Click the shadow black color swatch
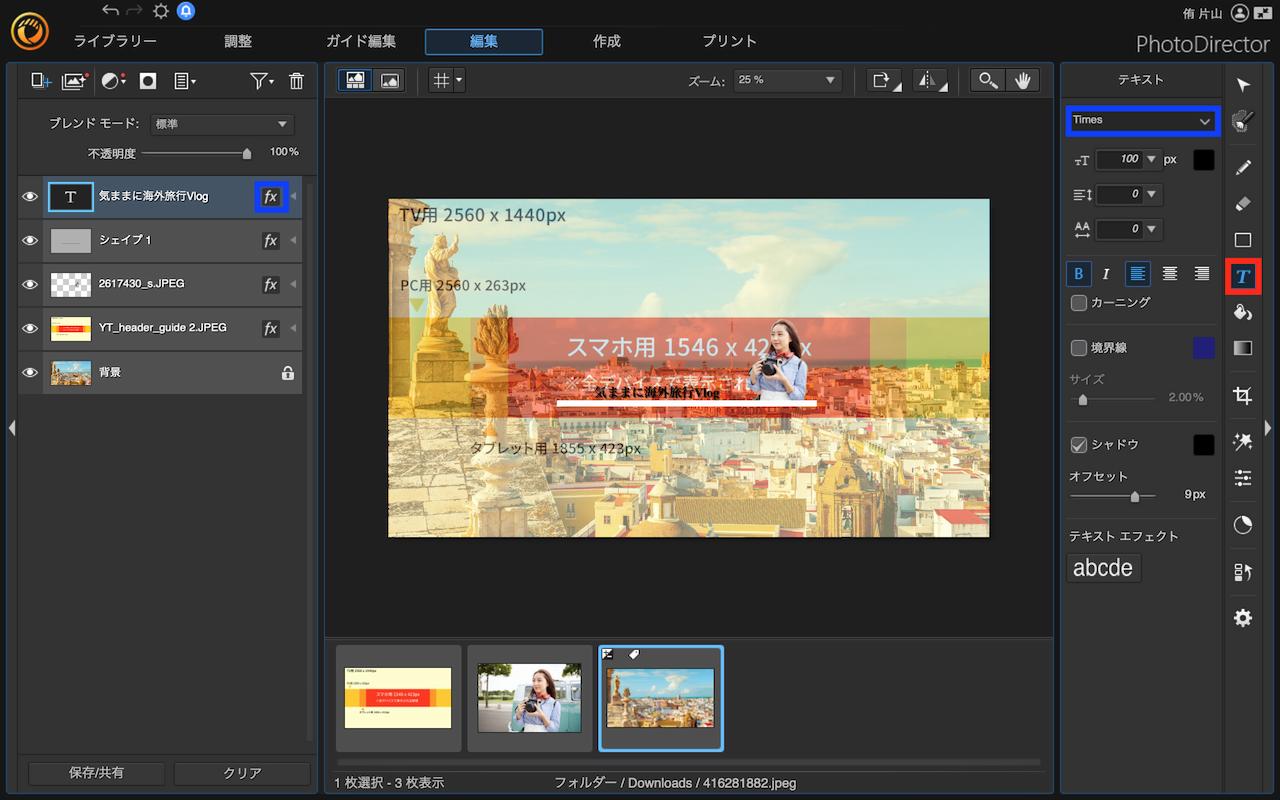Viewport: 1280px width, 800px height. click(1203, 444)
